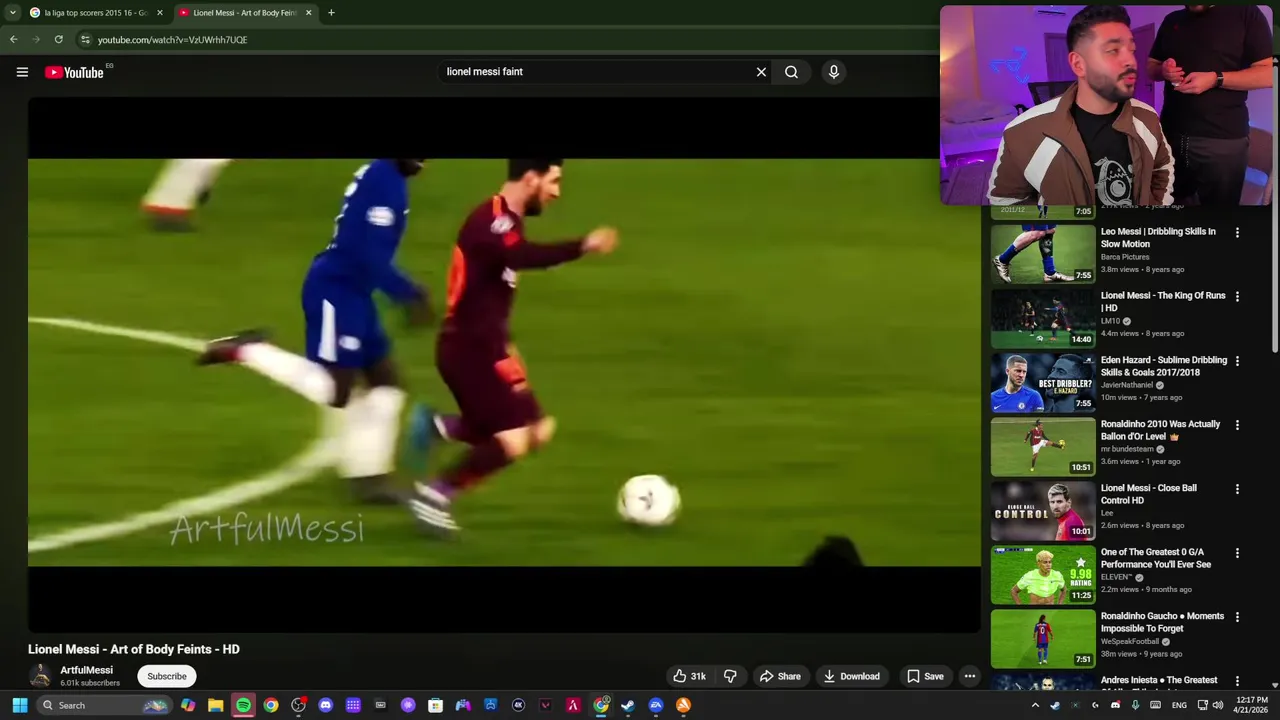Go to the YouTube home logo
Viewport: 1280px width, 720px height.
(x=75, y=72)
